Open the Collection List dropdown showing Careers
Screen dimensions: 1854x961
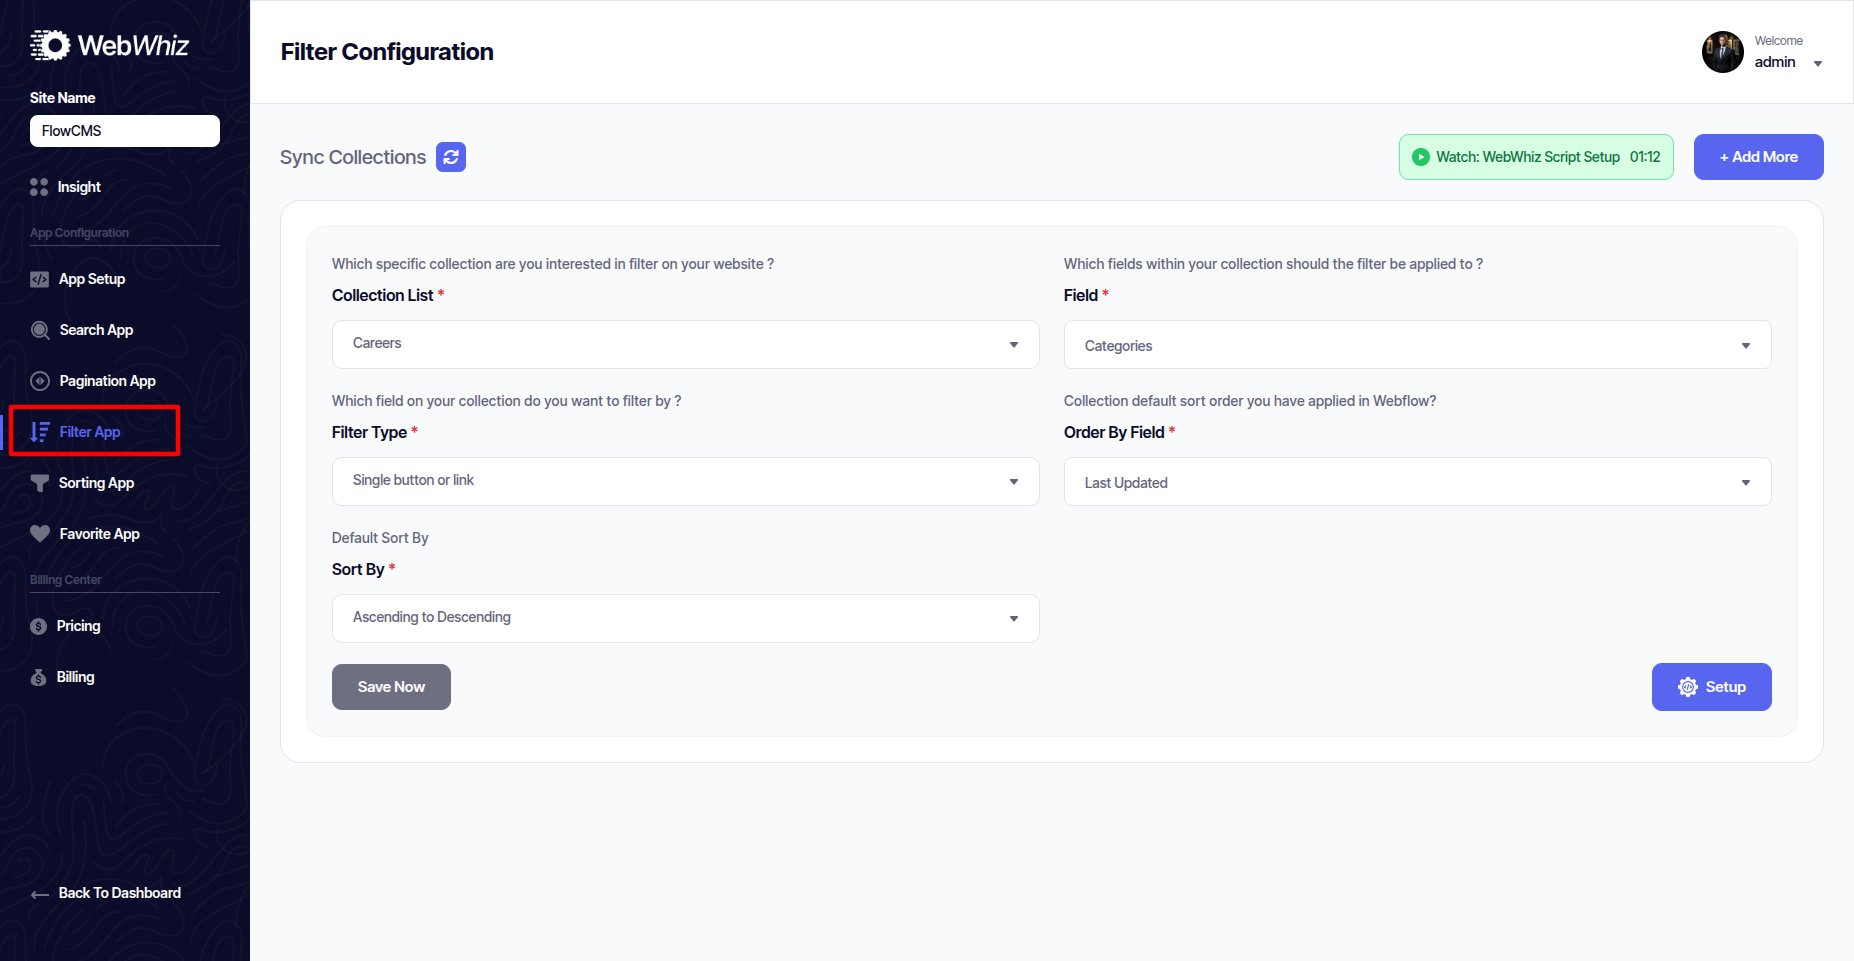(685, 344)
